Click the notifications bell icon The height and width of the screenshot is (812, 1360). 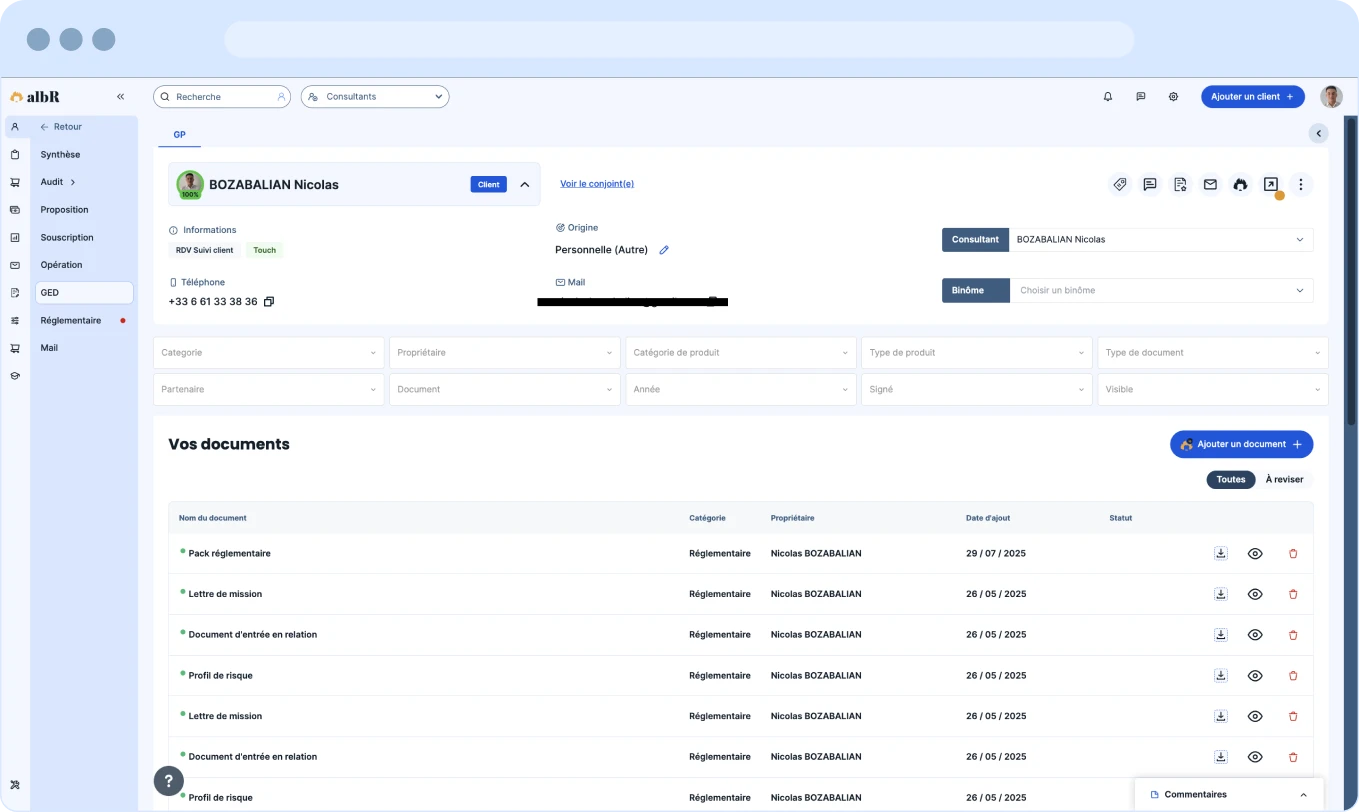pos(1107,97)
